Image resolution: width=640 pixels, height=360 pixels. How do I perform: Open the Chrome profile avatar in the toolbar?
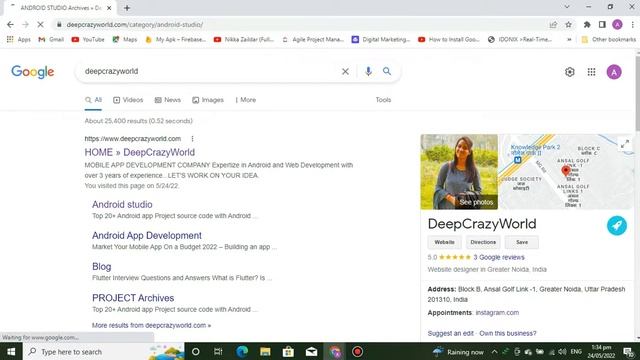coord(617,24)
